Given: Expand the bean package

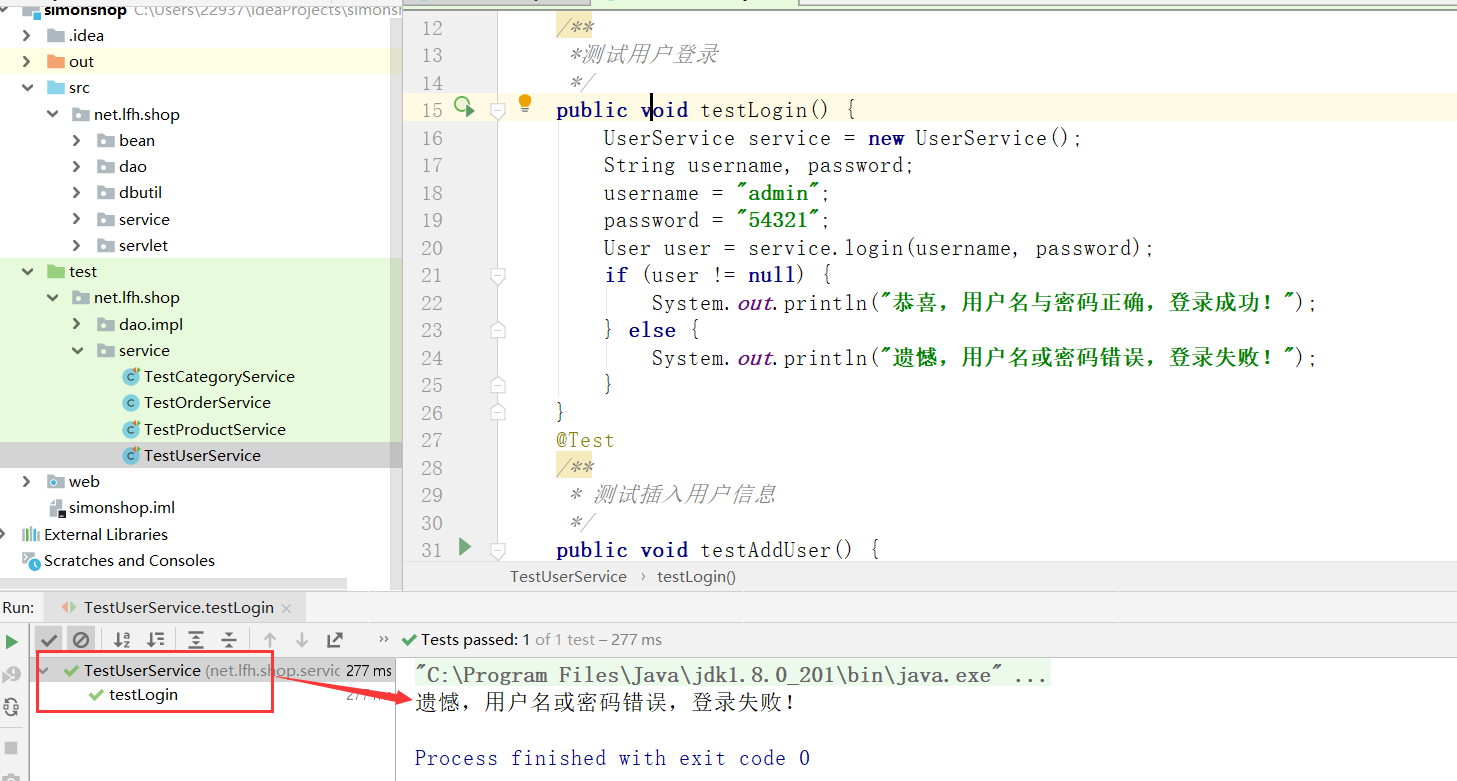Looking at the screenshot, I should click(77, 140).
